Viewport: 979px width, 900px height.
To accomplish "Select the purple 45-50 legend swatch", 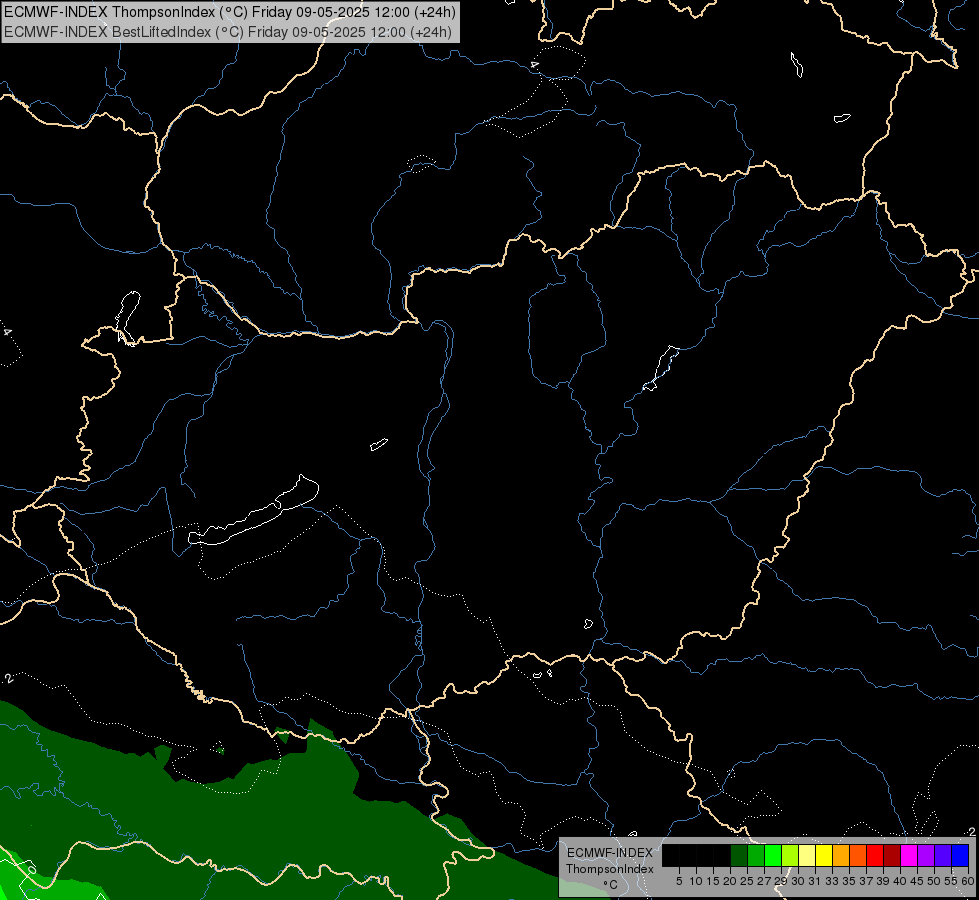I will 926,855.
